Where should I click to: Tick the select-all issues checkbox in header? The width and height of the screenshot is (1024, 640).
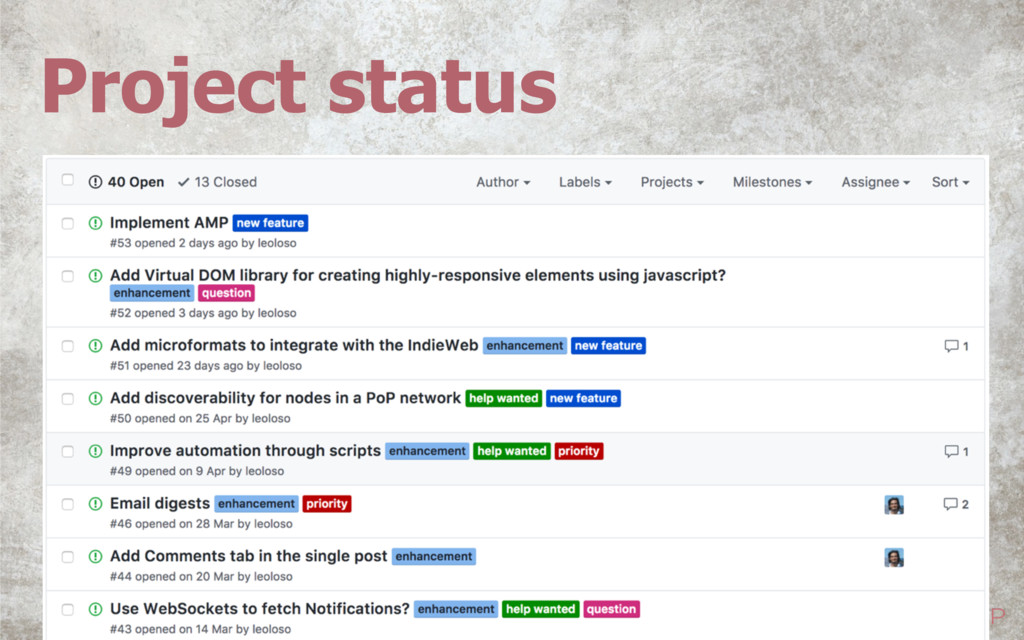(x=67, y=180)
